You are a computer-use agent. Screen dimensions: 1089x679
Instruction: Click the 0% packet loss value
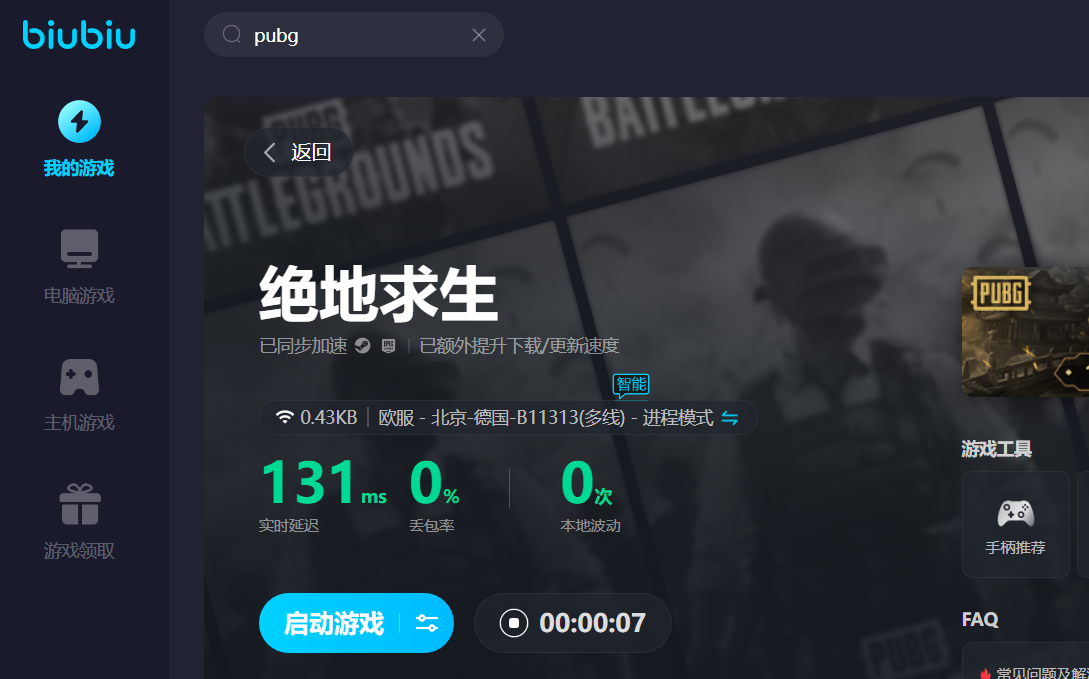click(434, 483)
